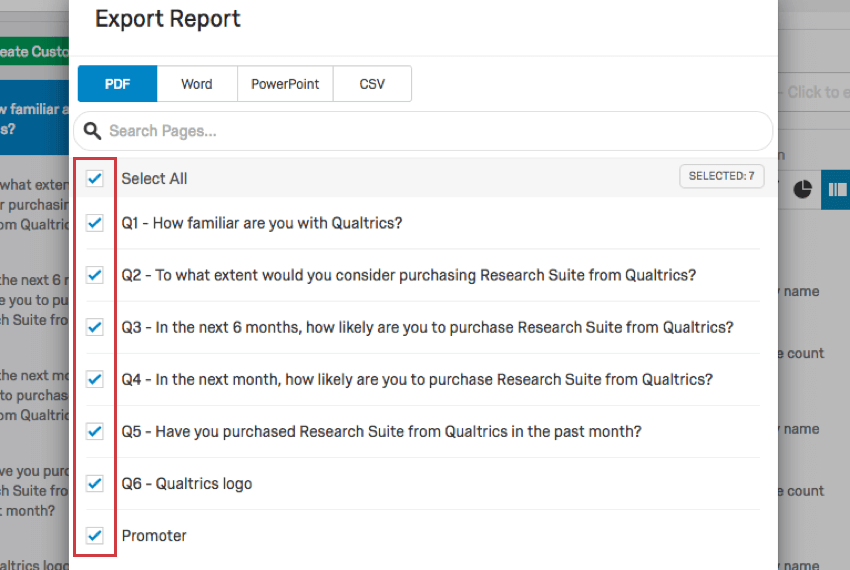The image size is (850, 570).
Task: Select the bar chart visualization icon
Action: (x=836, y=188)
